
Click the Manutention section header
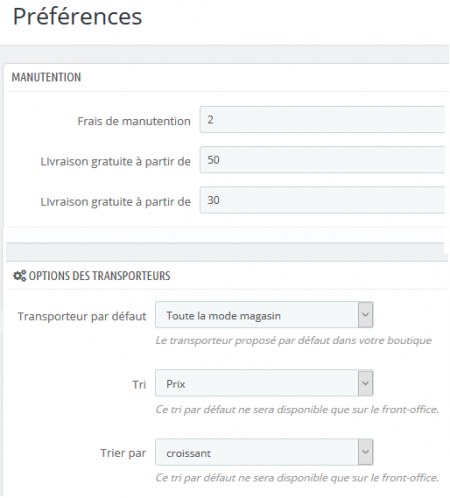46,77
